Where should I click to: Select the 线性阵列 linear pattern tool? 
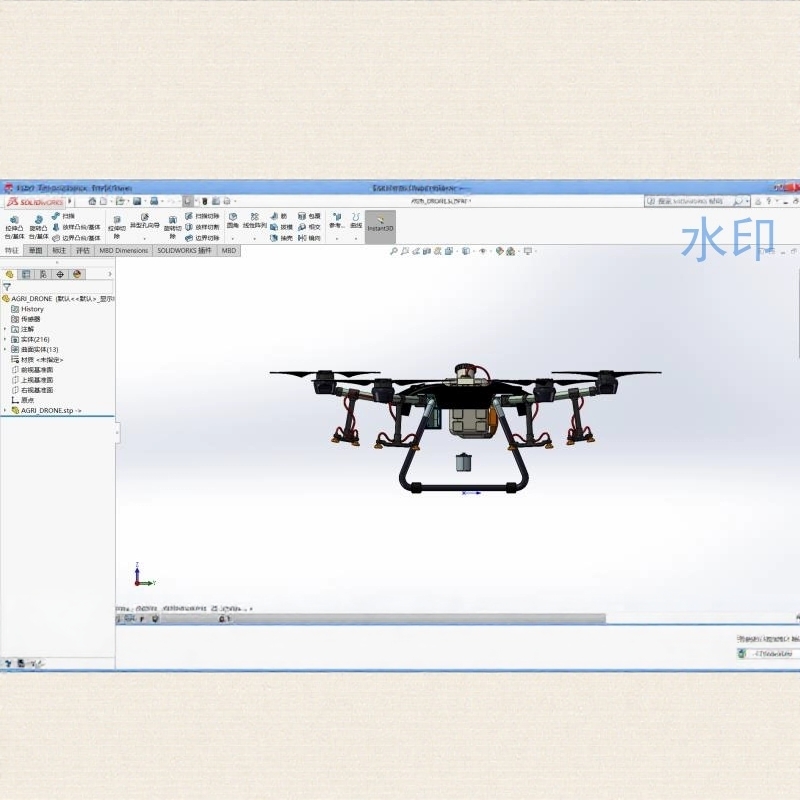pos(254,220)
